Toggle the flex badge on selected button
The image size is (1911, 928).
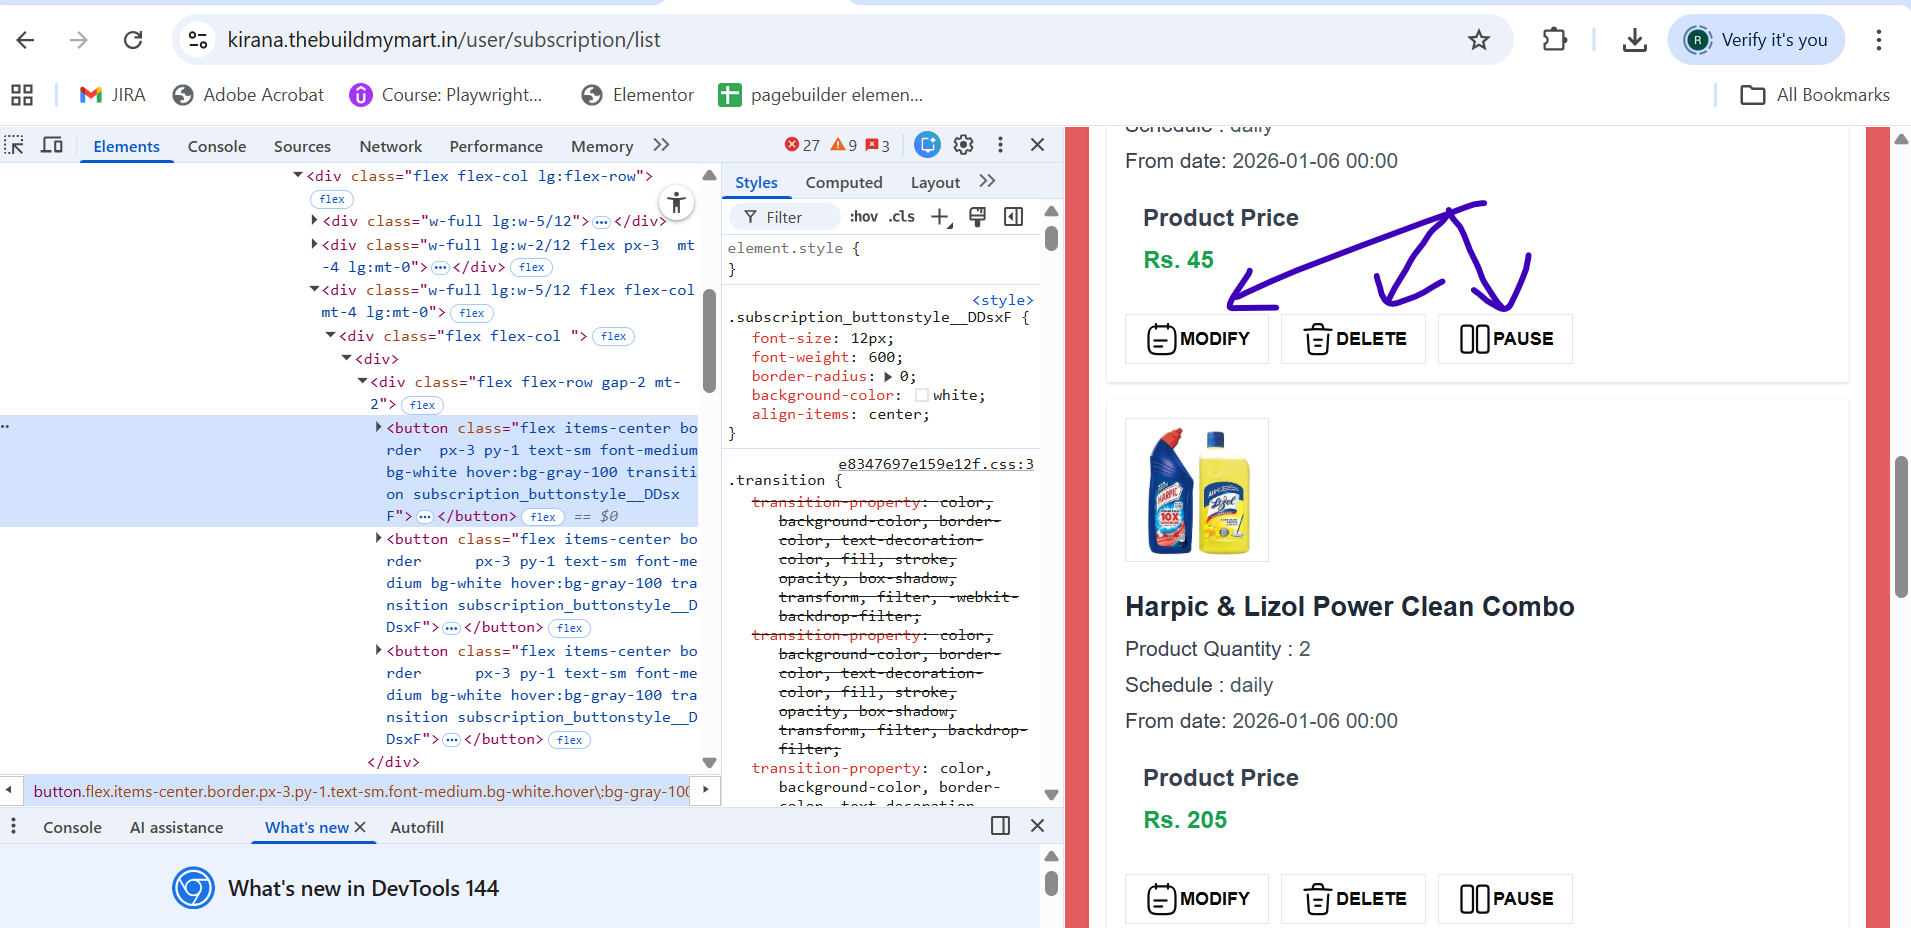[544, 517]
